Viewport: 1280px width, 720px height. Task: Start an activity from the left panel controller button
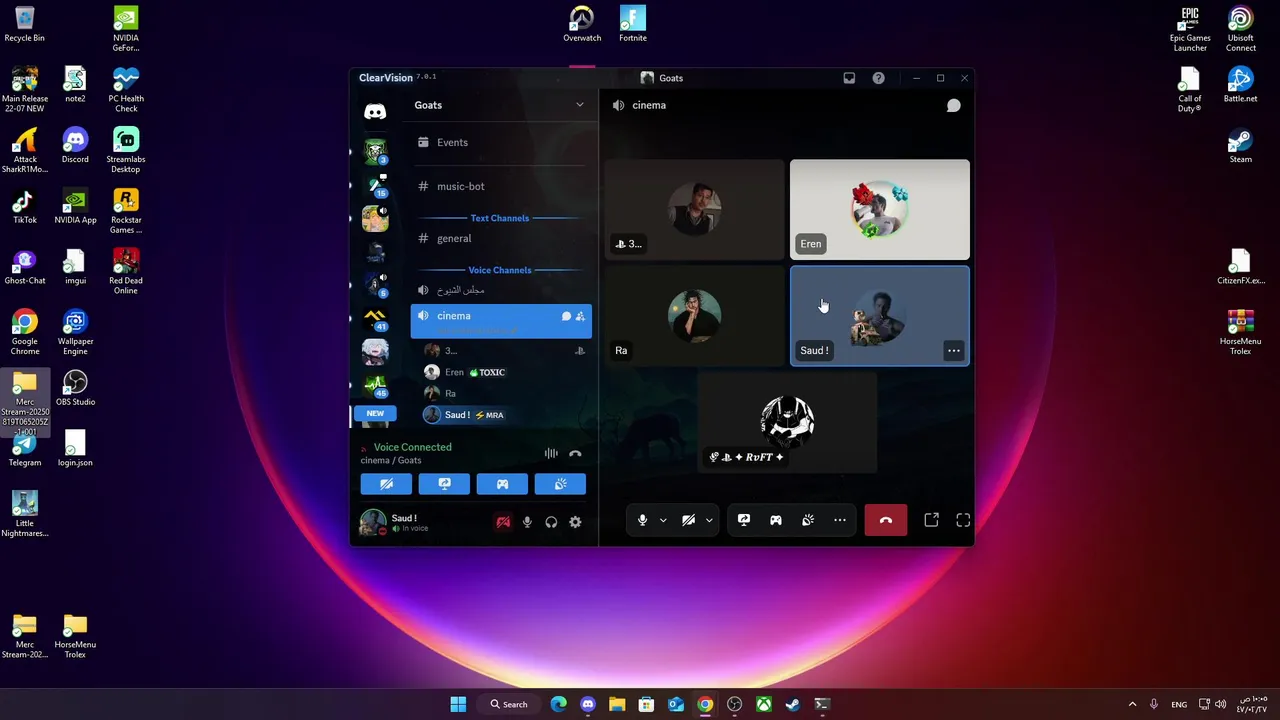click(502, 484)
